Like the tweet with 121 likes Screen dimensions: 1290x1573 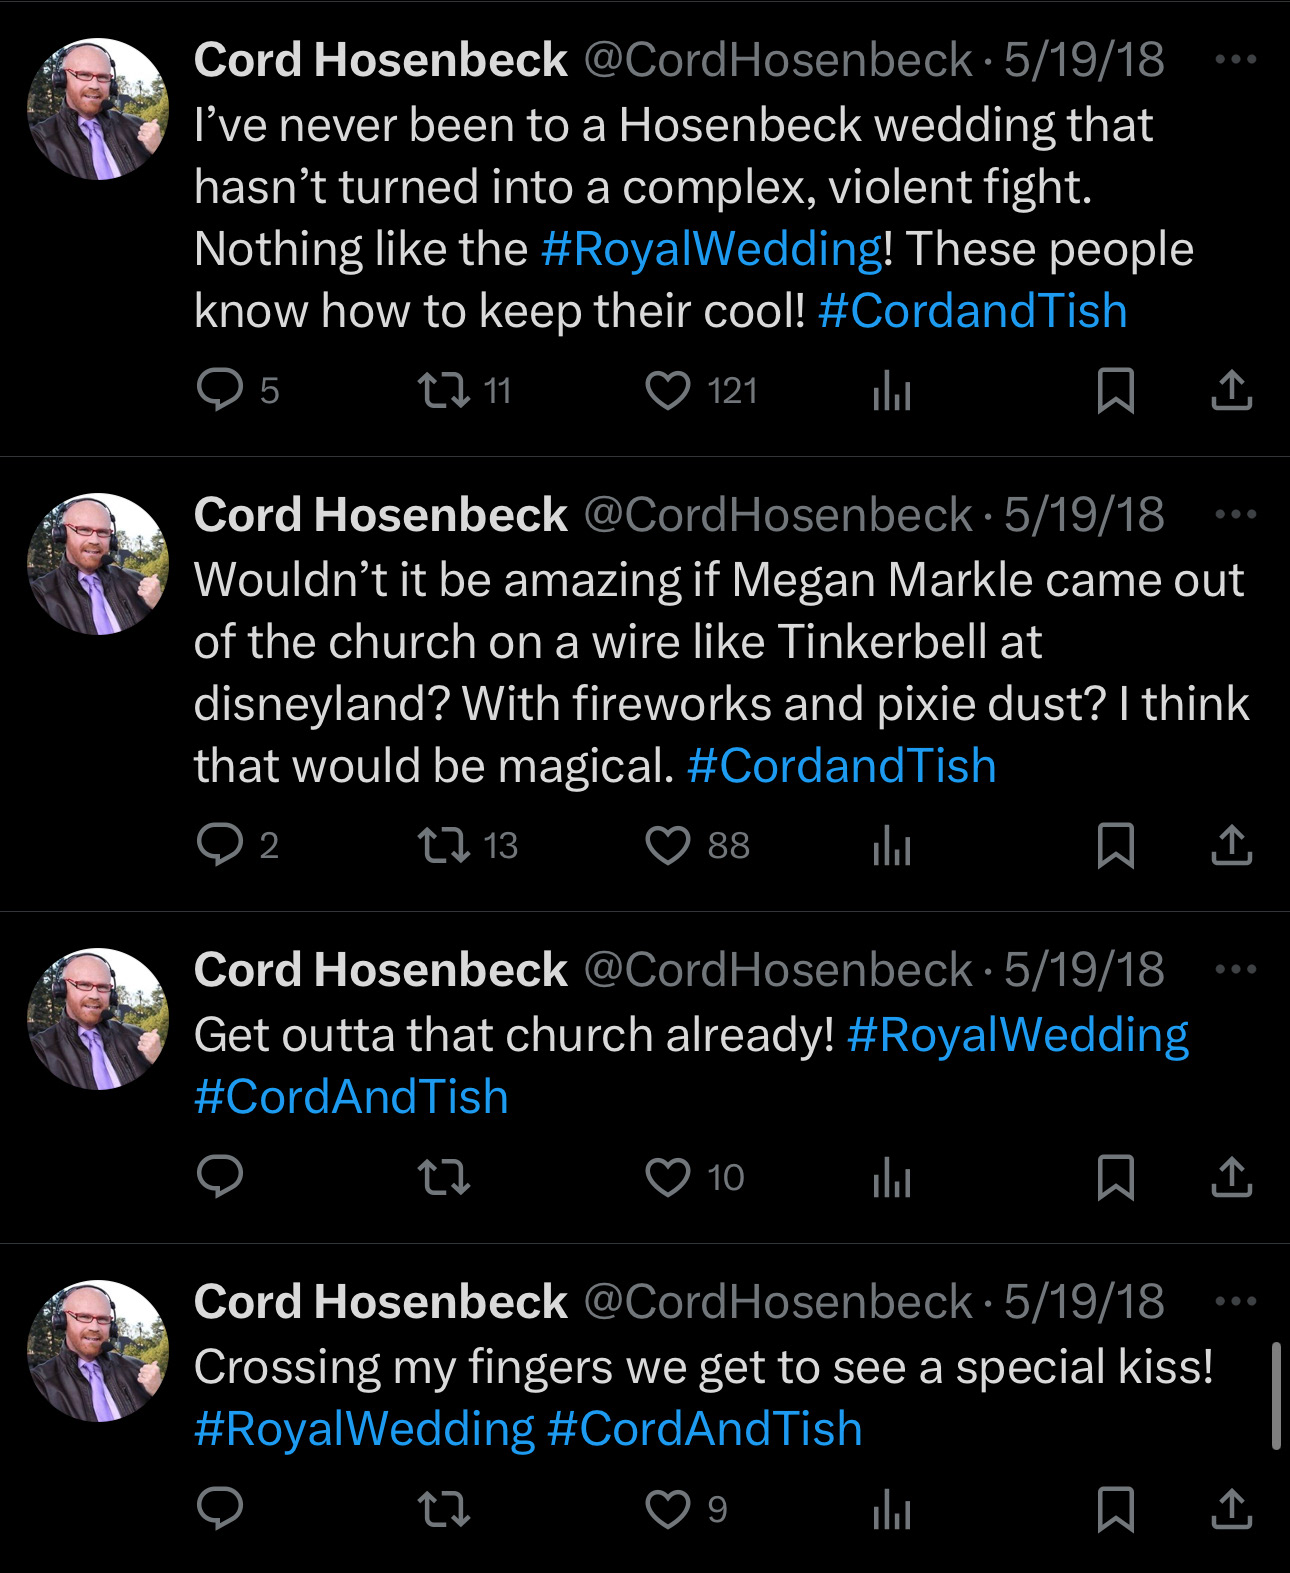tap(668, 390)
